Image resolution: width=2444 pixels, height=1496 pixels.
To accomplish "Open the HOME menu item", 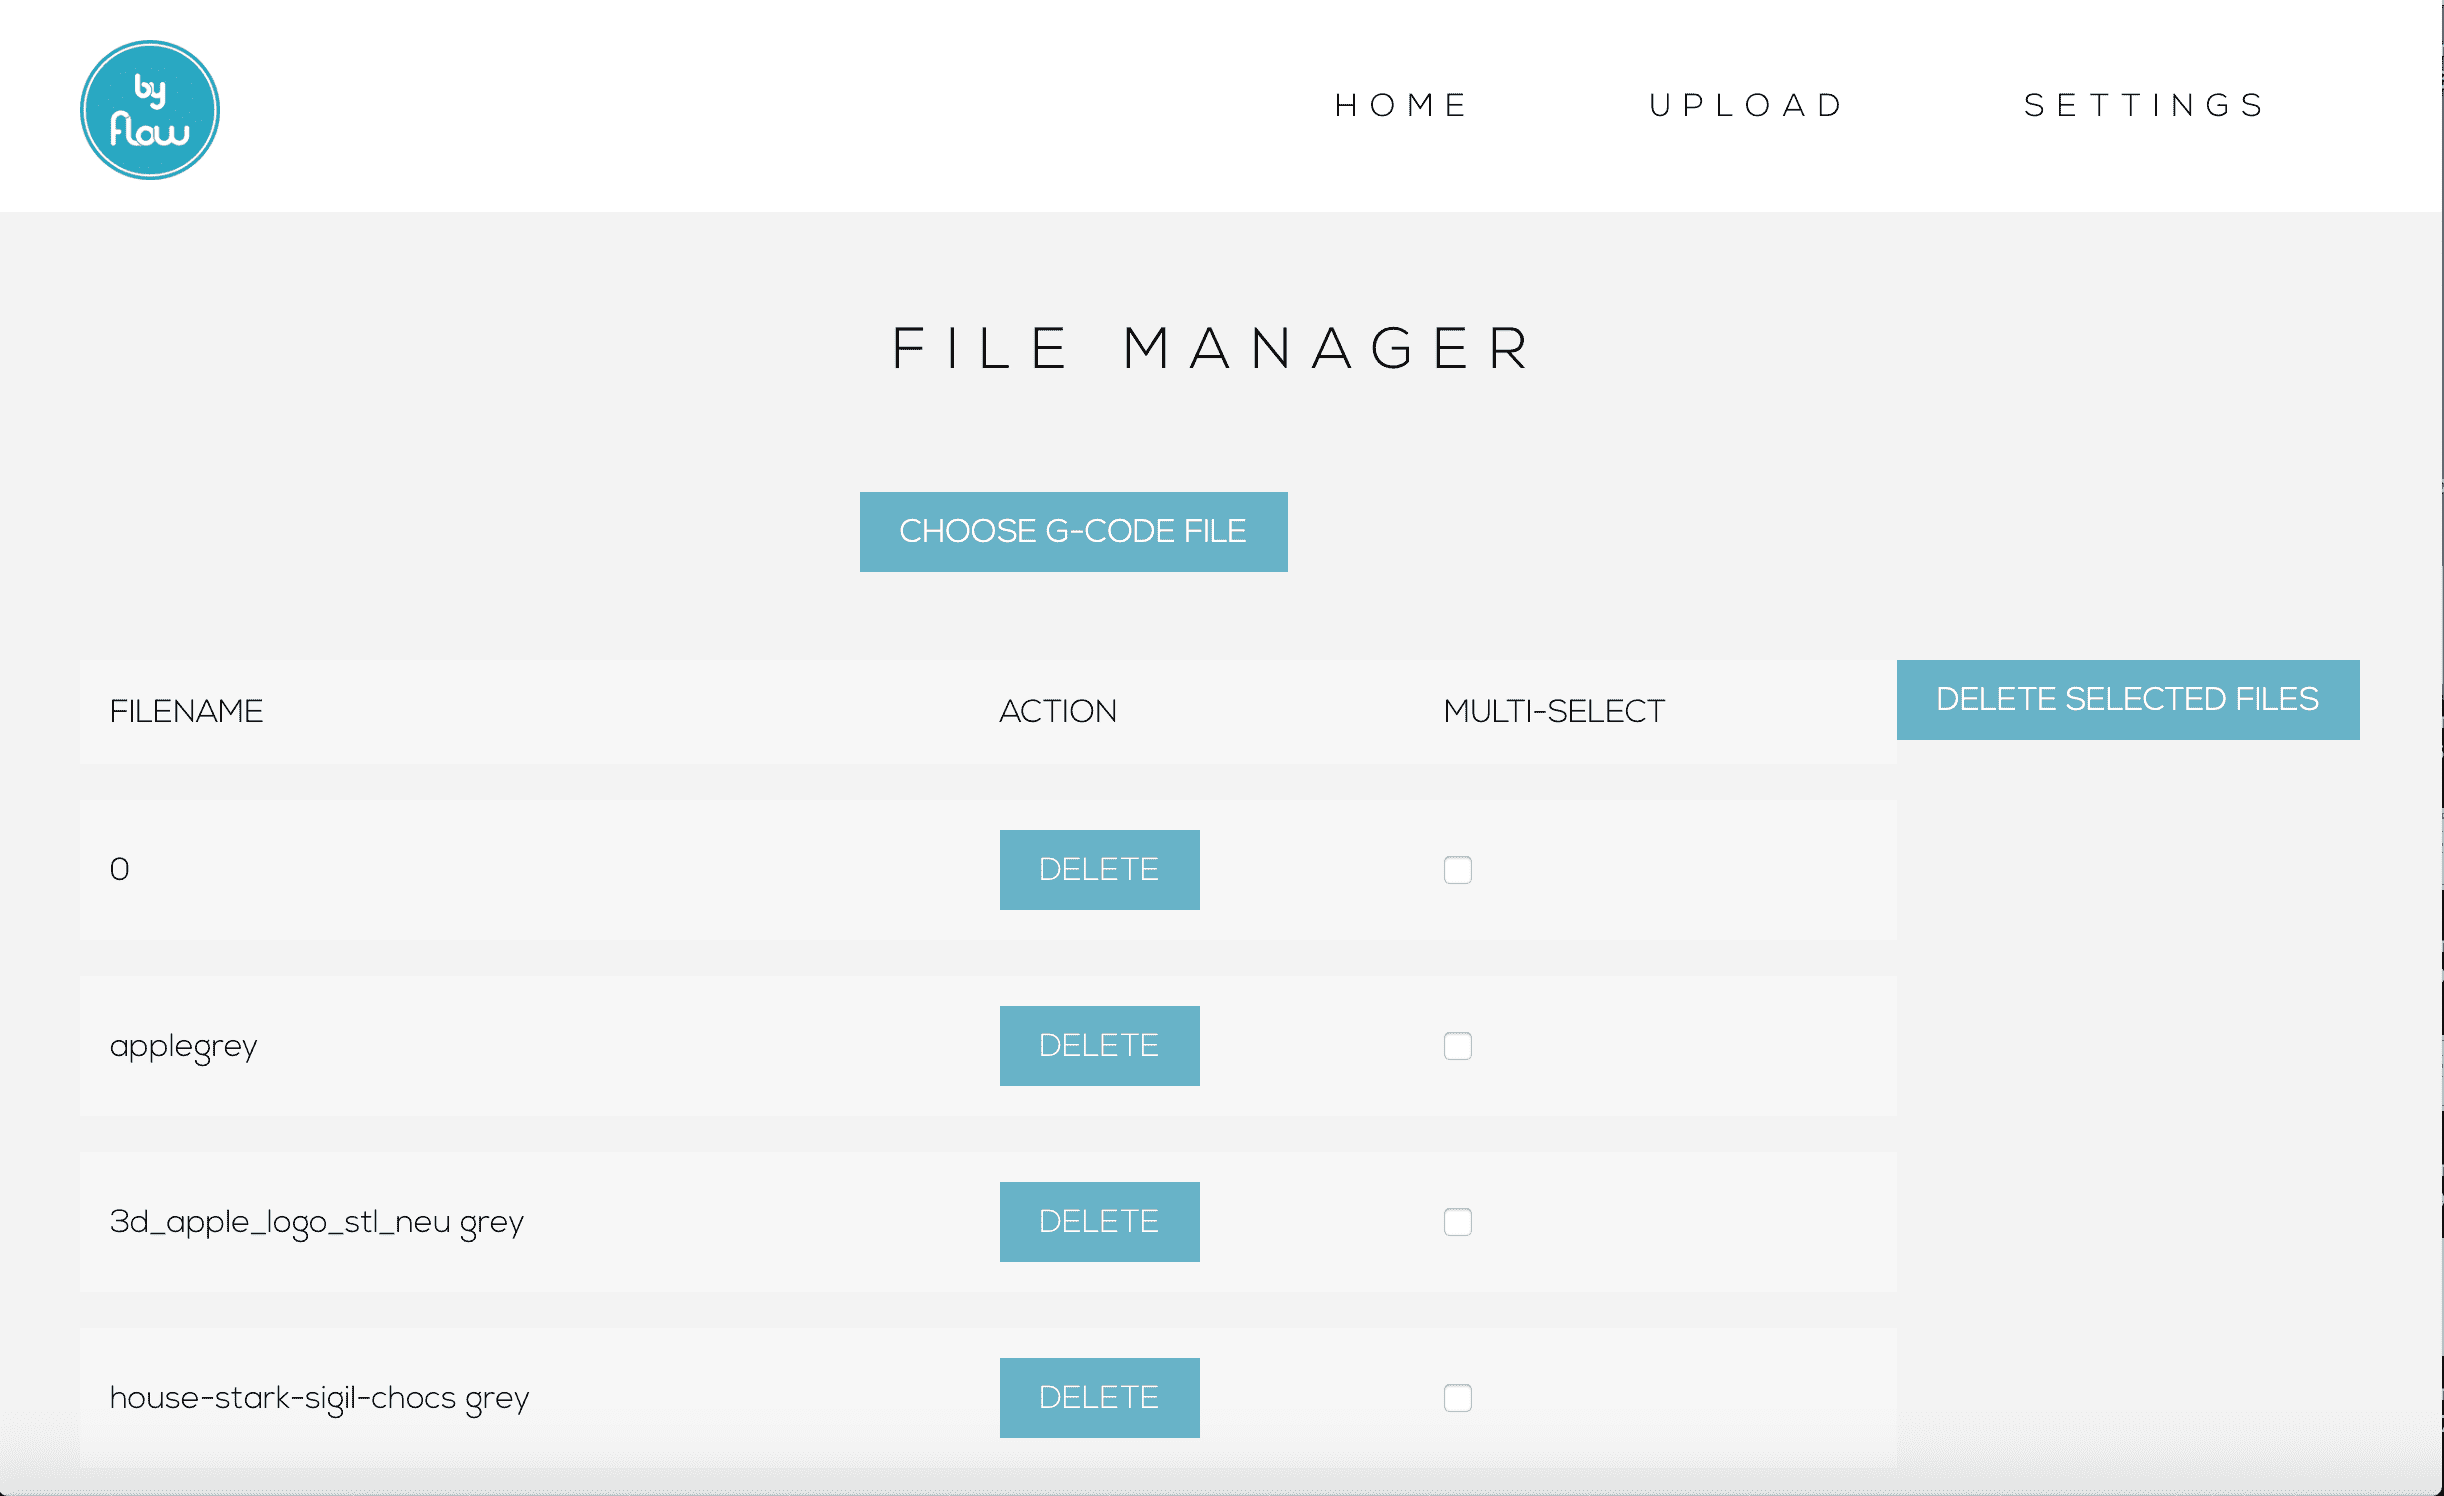I will pos(1400,105).
